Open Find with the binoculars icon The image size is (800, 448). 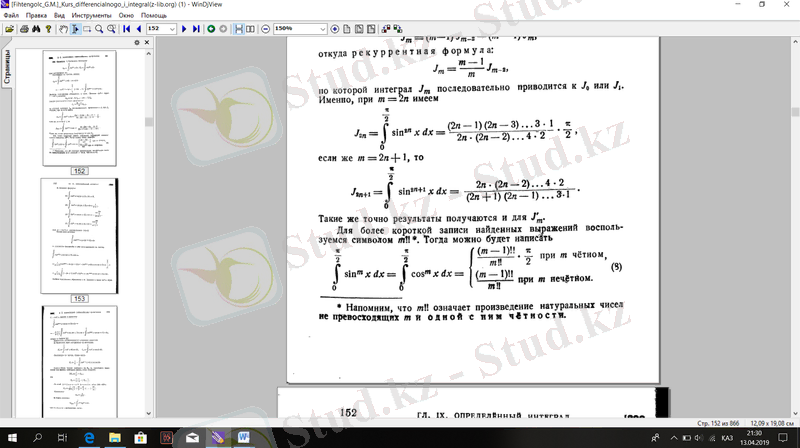tap(38, 30)
